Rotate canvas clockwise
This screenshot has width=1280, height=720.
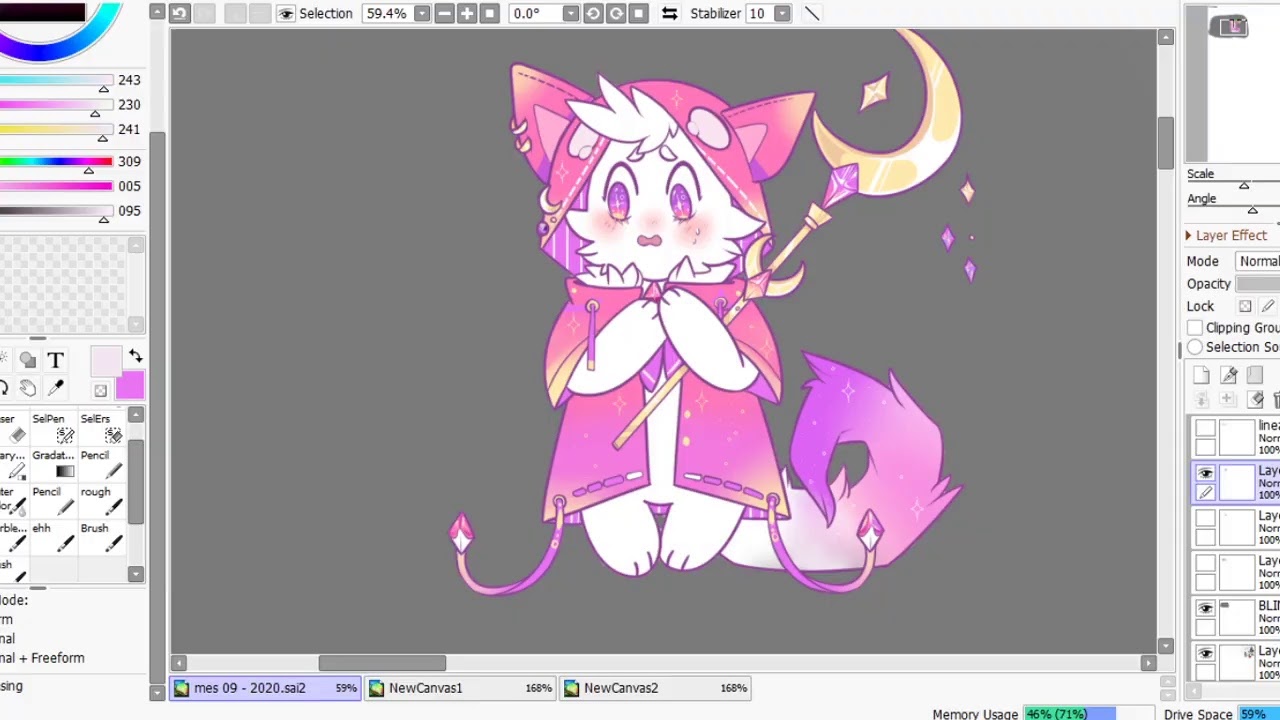click(616, 13)
